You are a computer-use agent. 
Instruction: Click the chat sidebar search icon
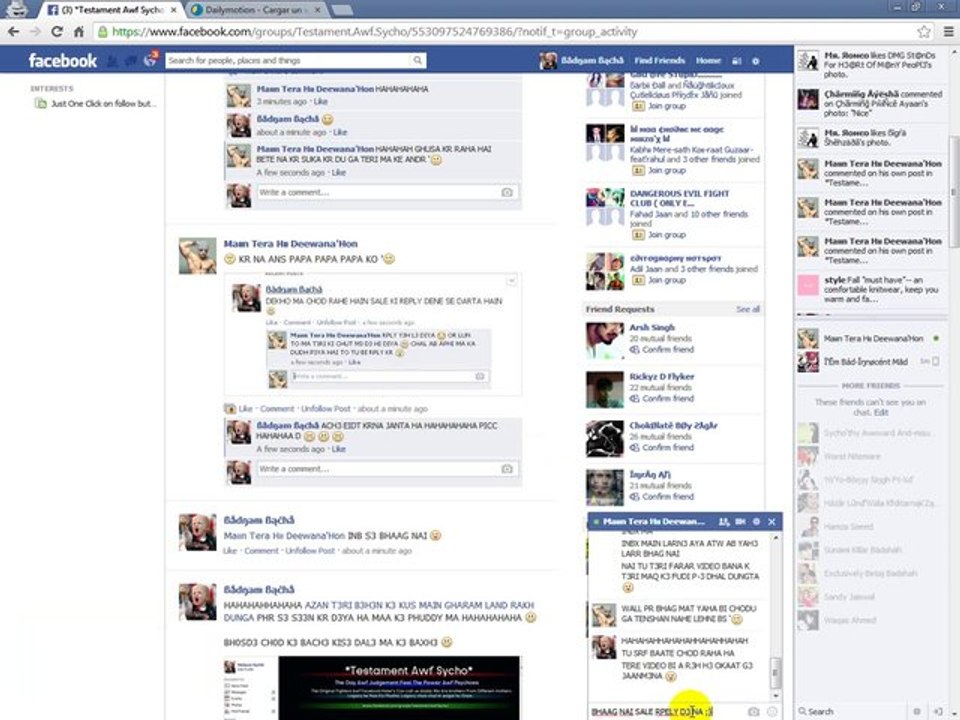pyautogui.click(x=801, y=711)
